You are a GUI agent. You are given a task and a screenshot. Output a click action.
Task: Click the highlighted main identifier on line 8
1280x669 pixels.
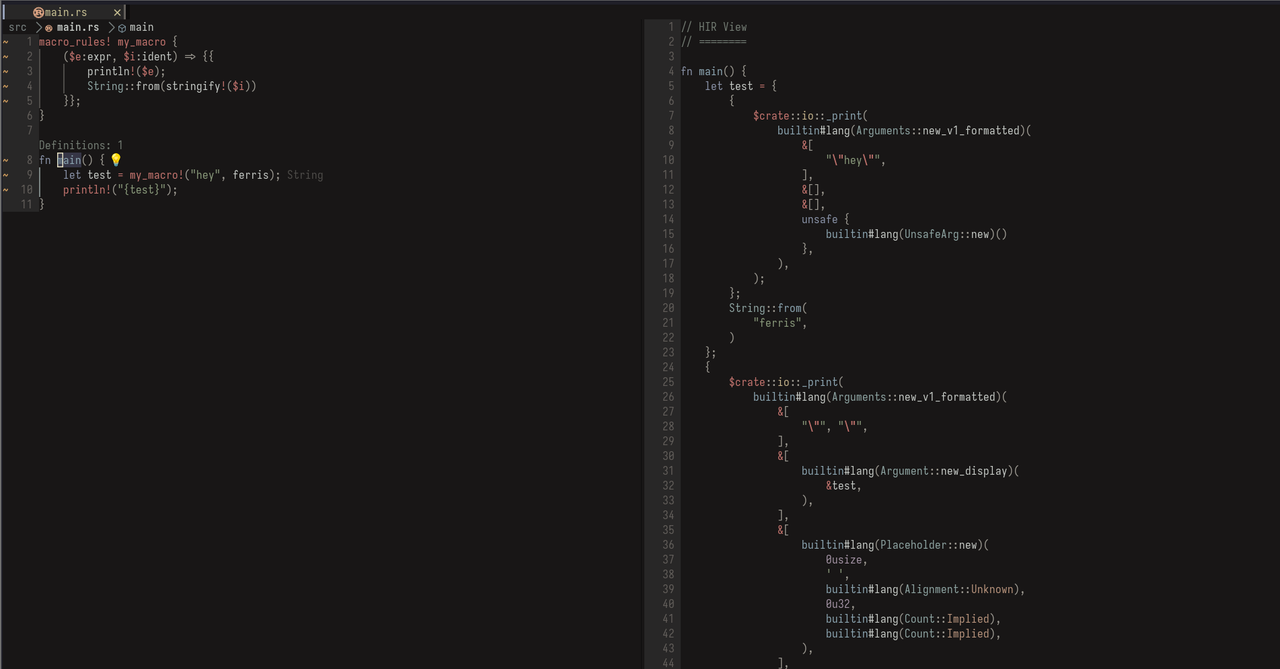[69, 160]
